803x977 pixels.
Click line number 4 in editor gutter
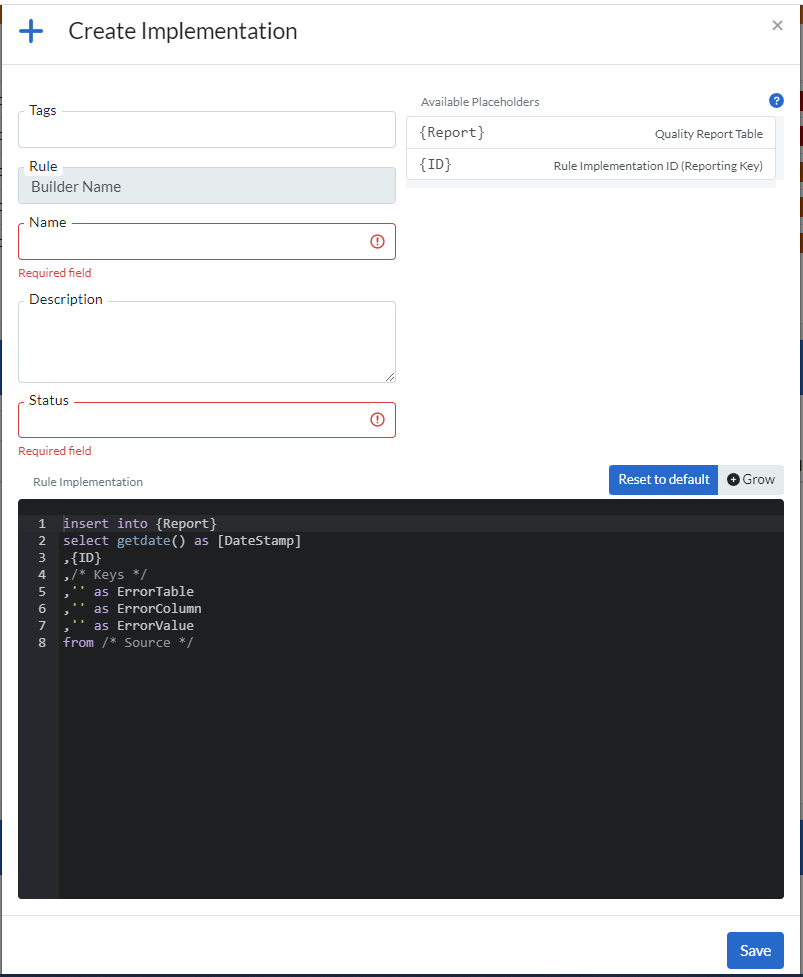point(42,575)
